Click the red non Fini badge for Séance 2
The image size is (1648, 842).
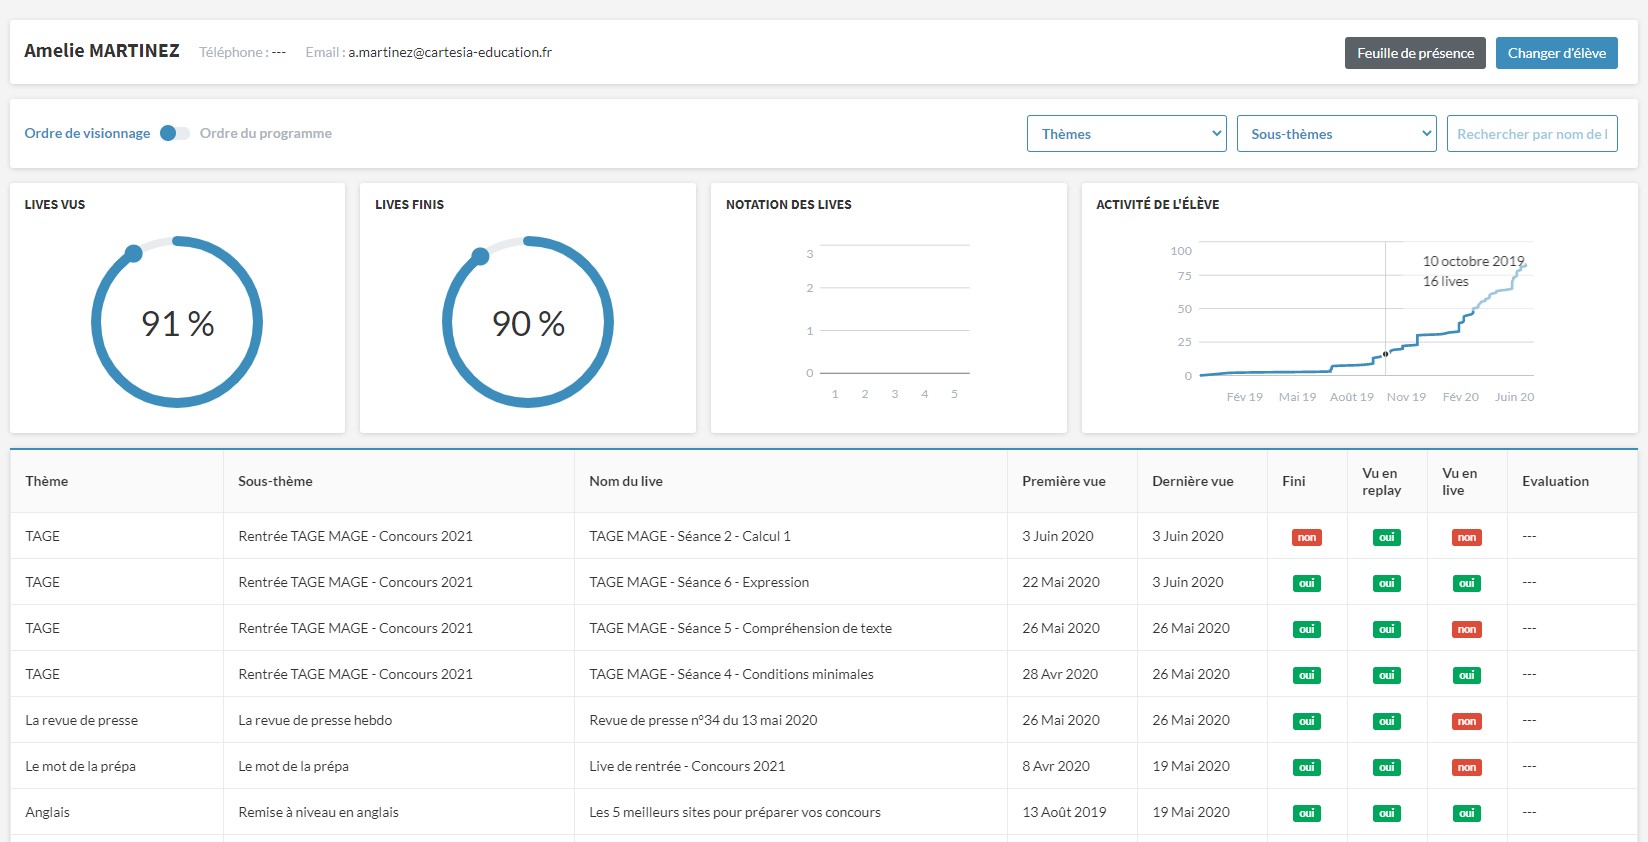coord(1307,537)
